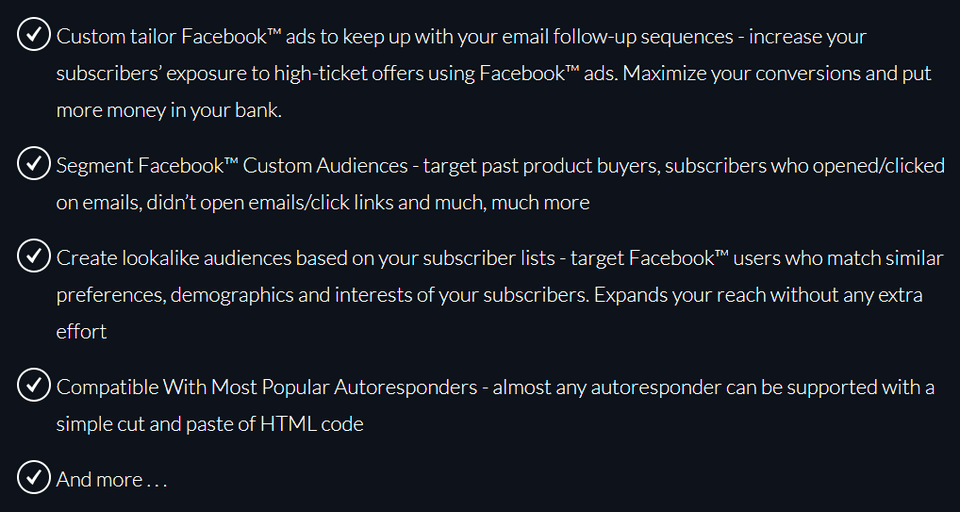Click the phrase "email follow-up sequences"
This screenshot has height=512, width=960.
(622, 37)
